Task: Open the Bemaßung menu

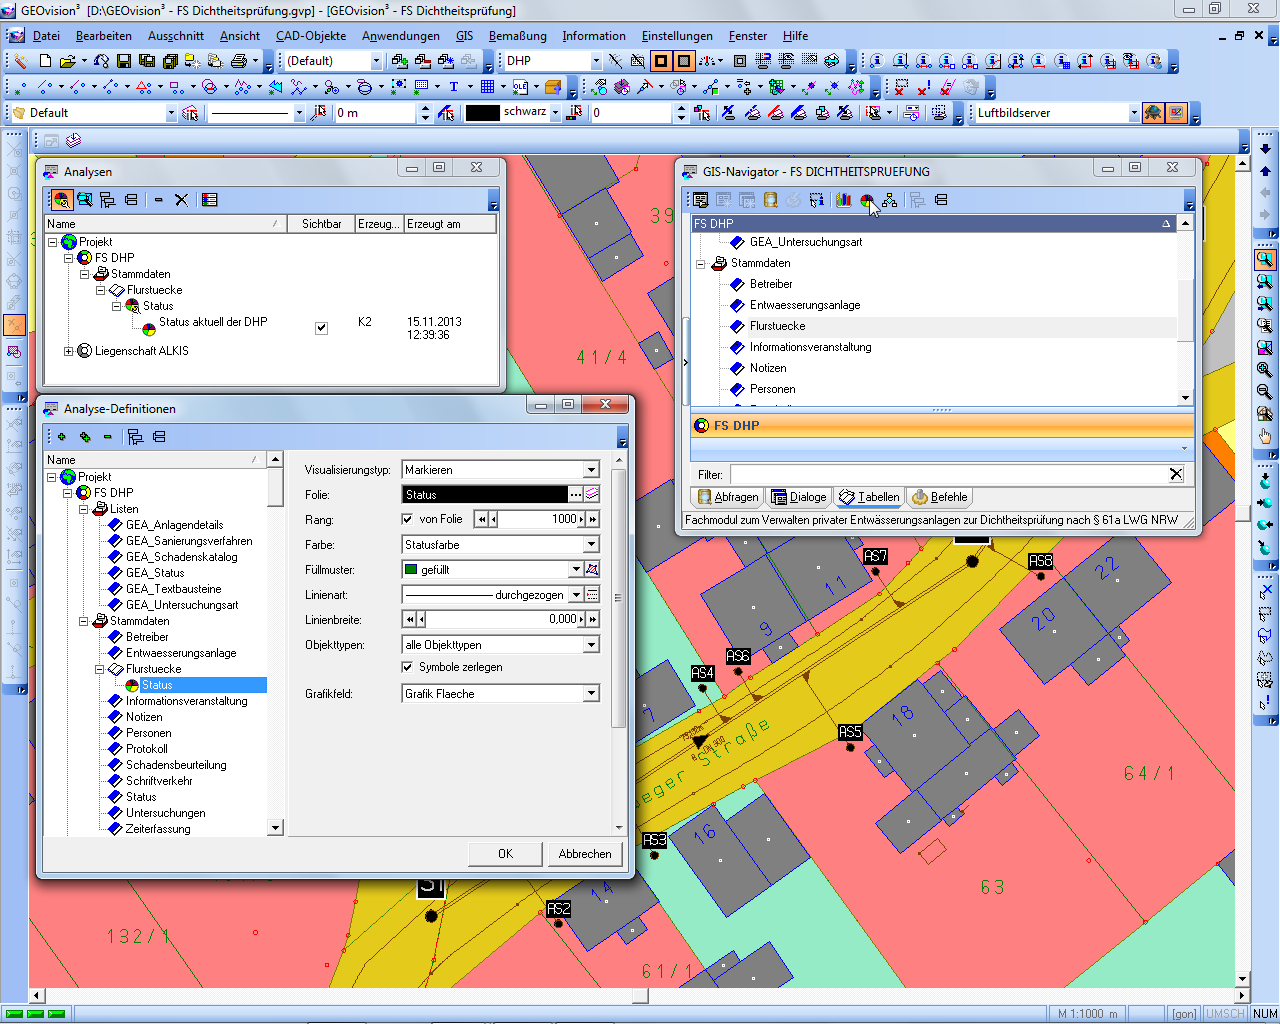Action: point(517,36)
